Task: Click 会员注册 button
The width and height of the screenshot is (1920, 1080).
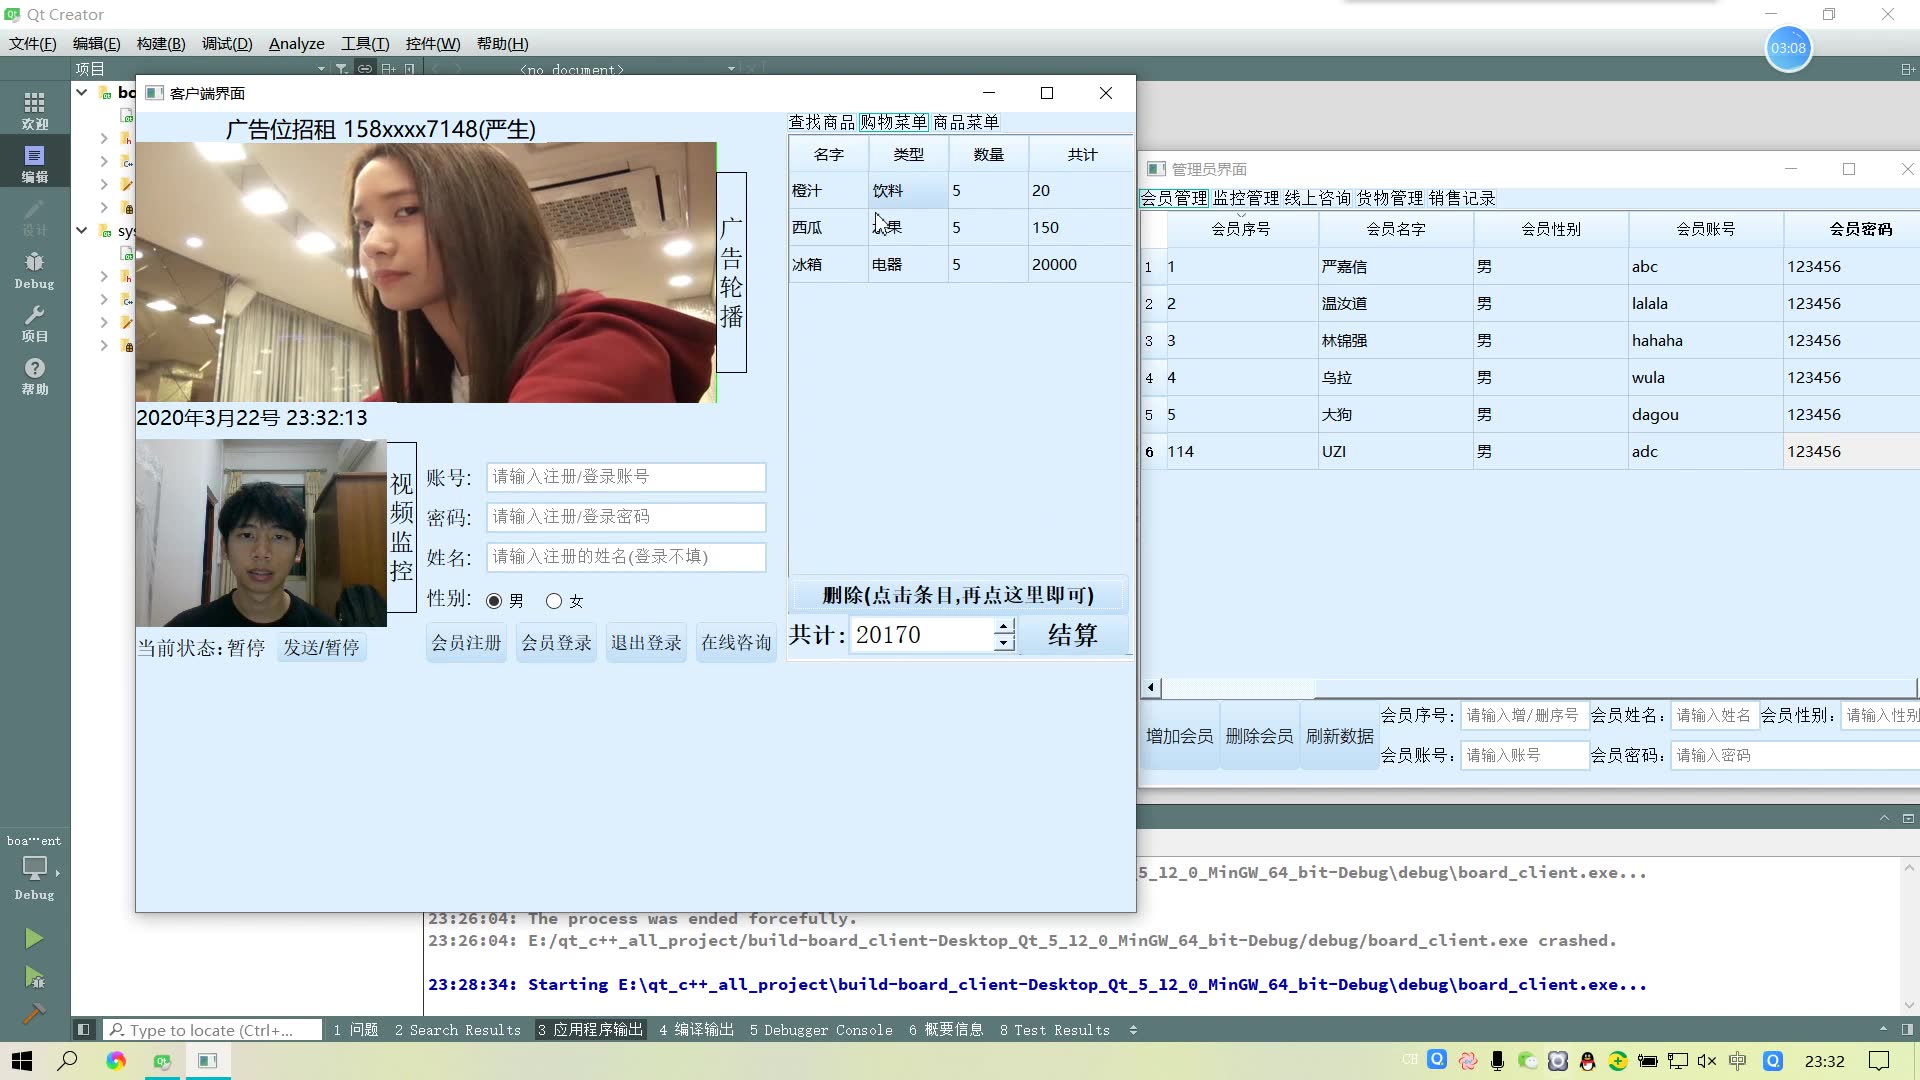Action: [466, 643]
